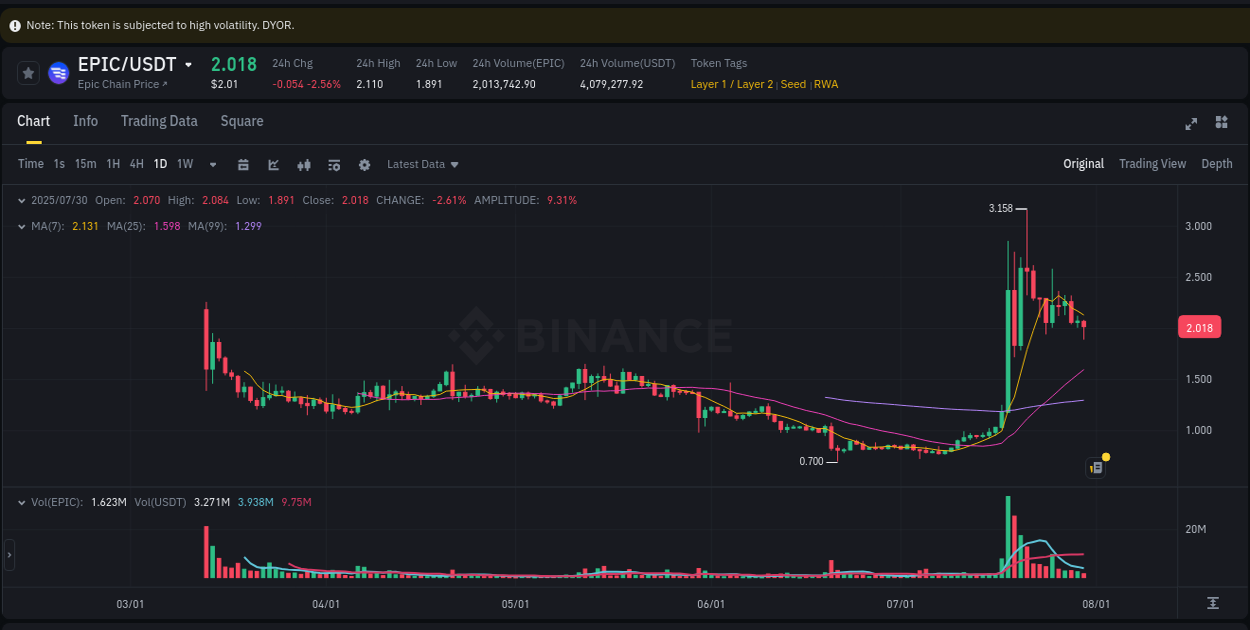The height and width of the screenshot is (630, 1250).
Task: Switch to the Trading Data tab
Action: point(159,121)
